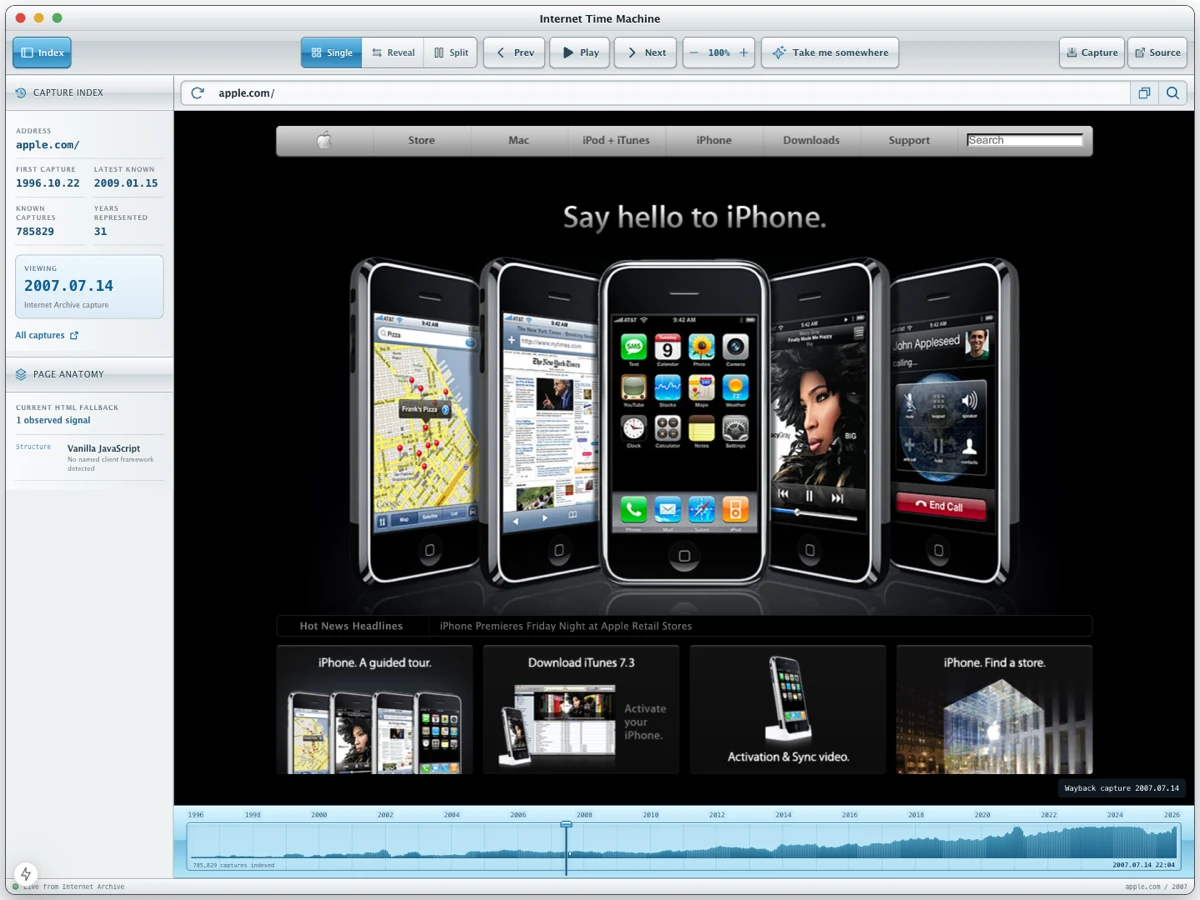The height and width of the screenshot is (900, 1200).
Task: Open the Store tab on Apple page
Action: (x=421, y=141)
